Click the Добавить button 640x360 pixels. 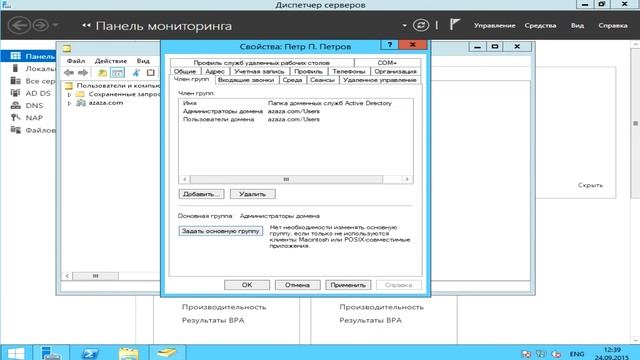coord(201,194)
